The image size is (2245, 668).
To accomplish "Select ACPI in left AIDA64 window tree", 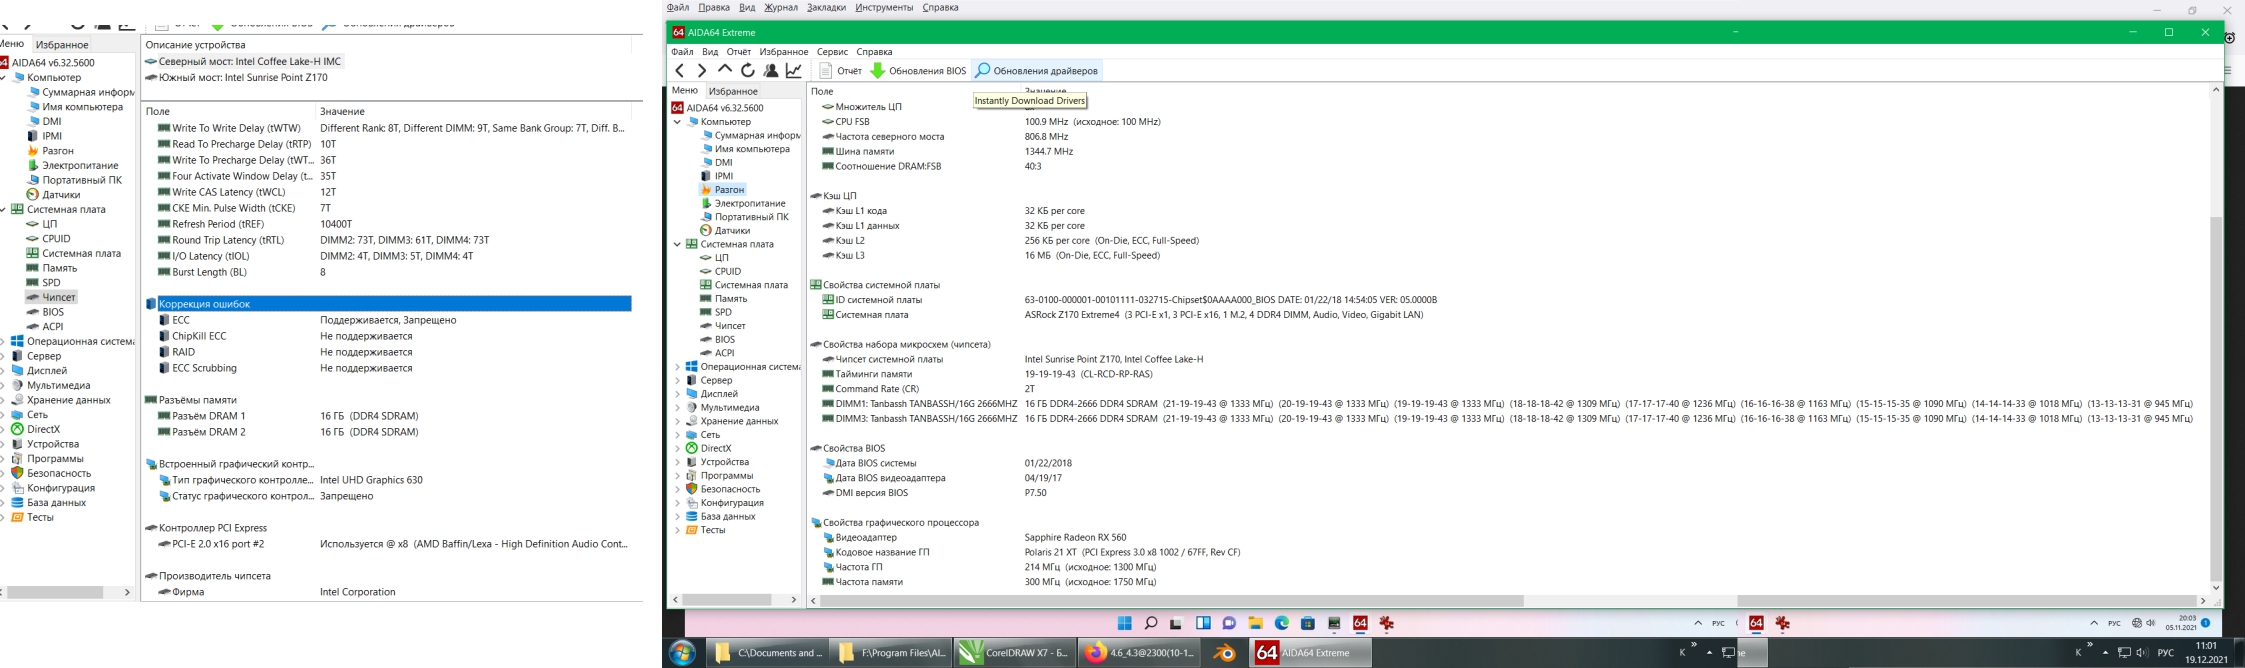I will [53, 327].
